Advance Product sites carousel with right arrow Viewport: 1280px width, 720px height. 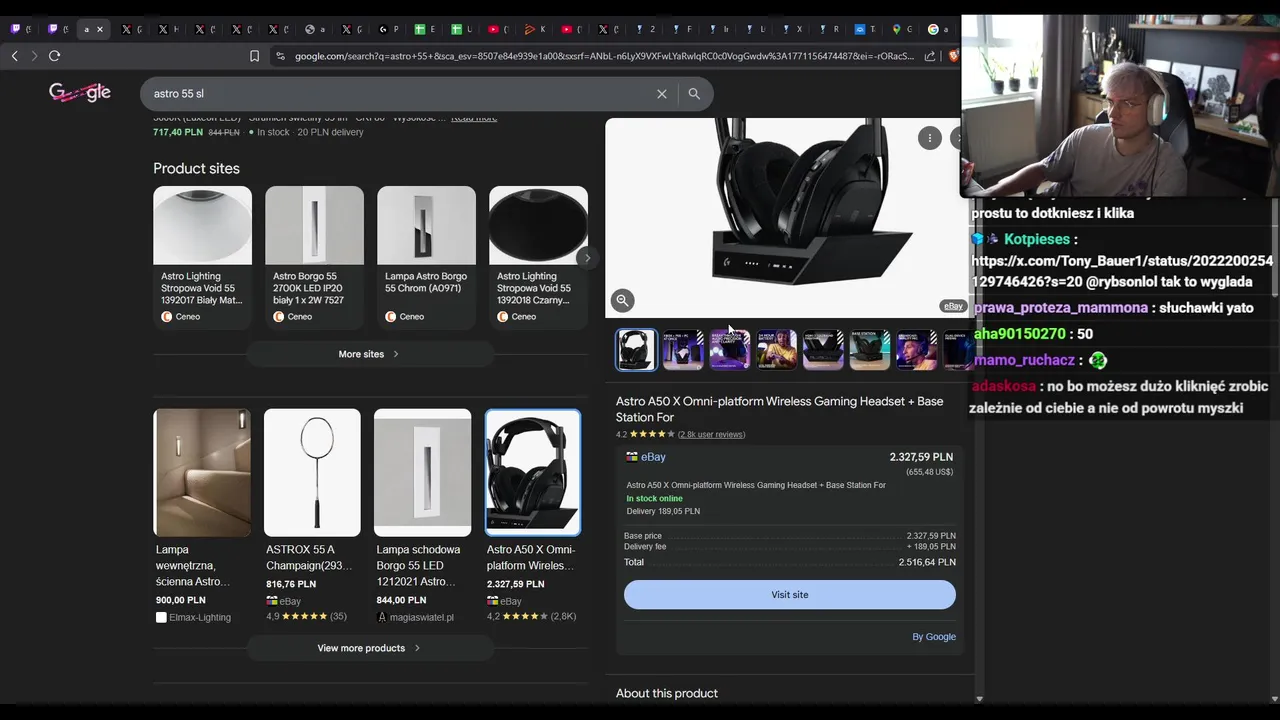(587, 258)
